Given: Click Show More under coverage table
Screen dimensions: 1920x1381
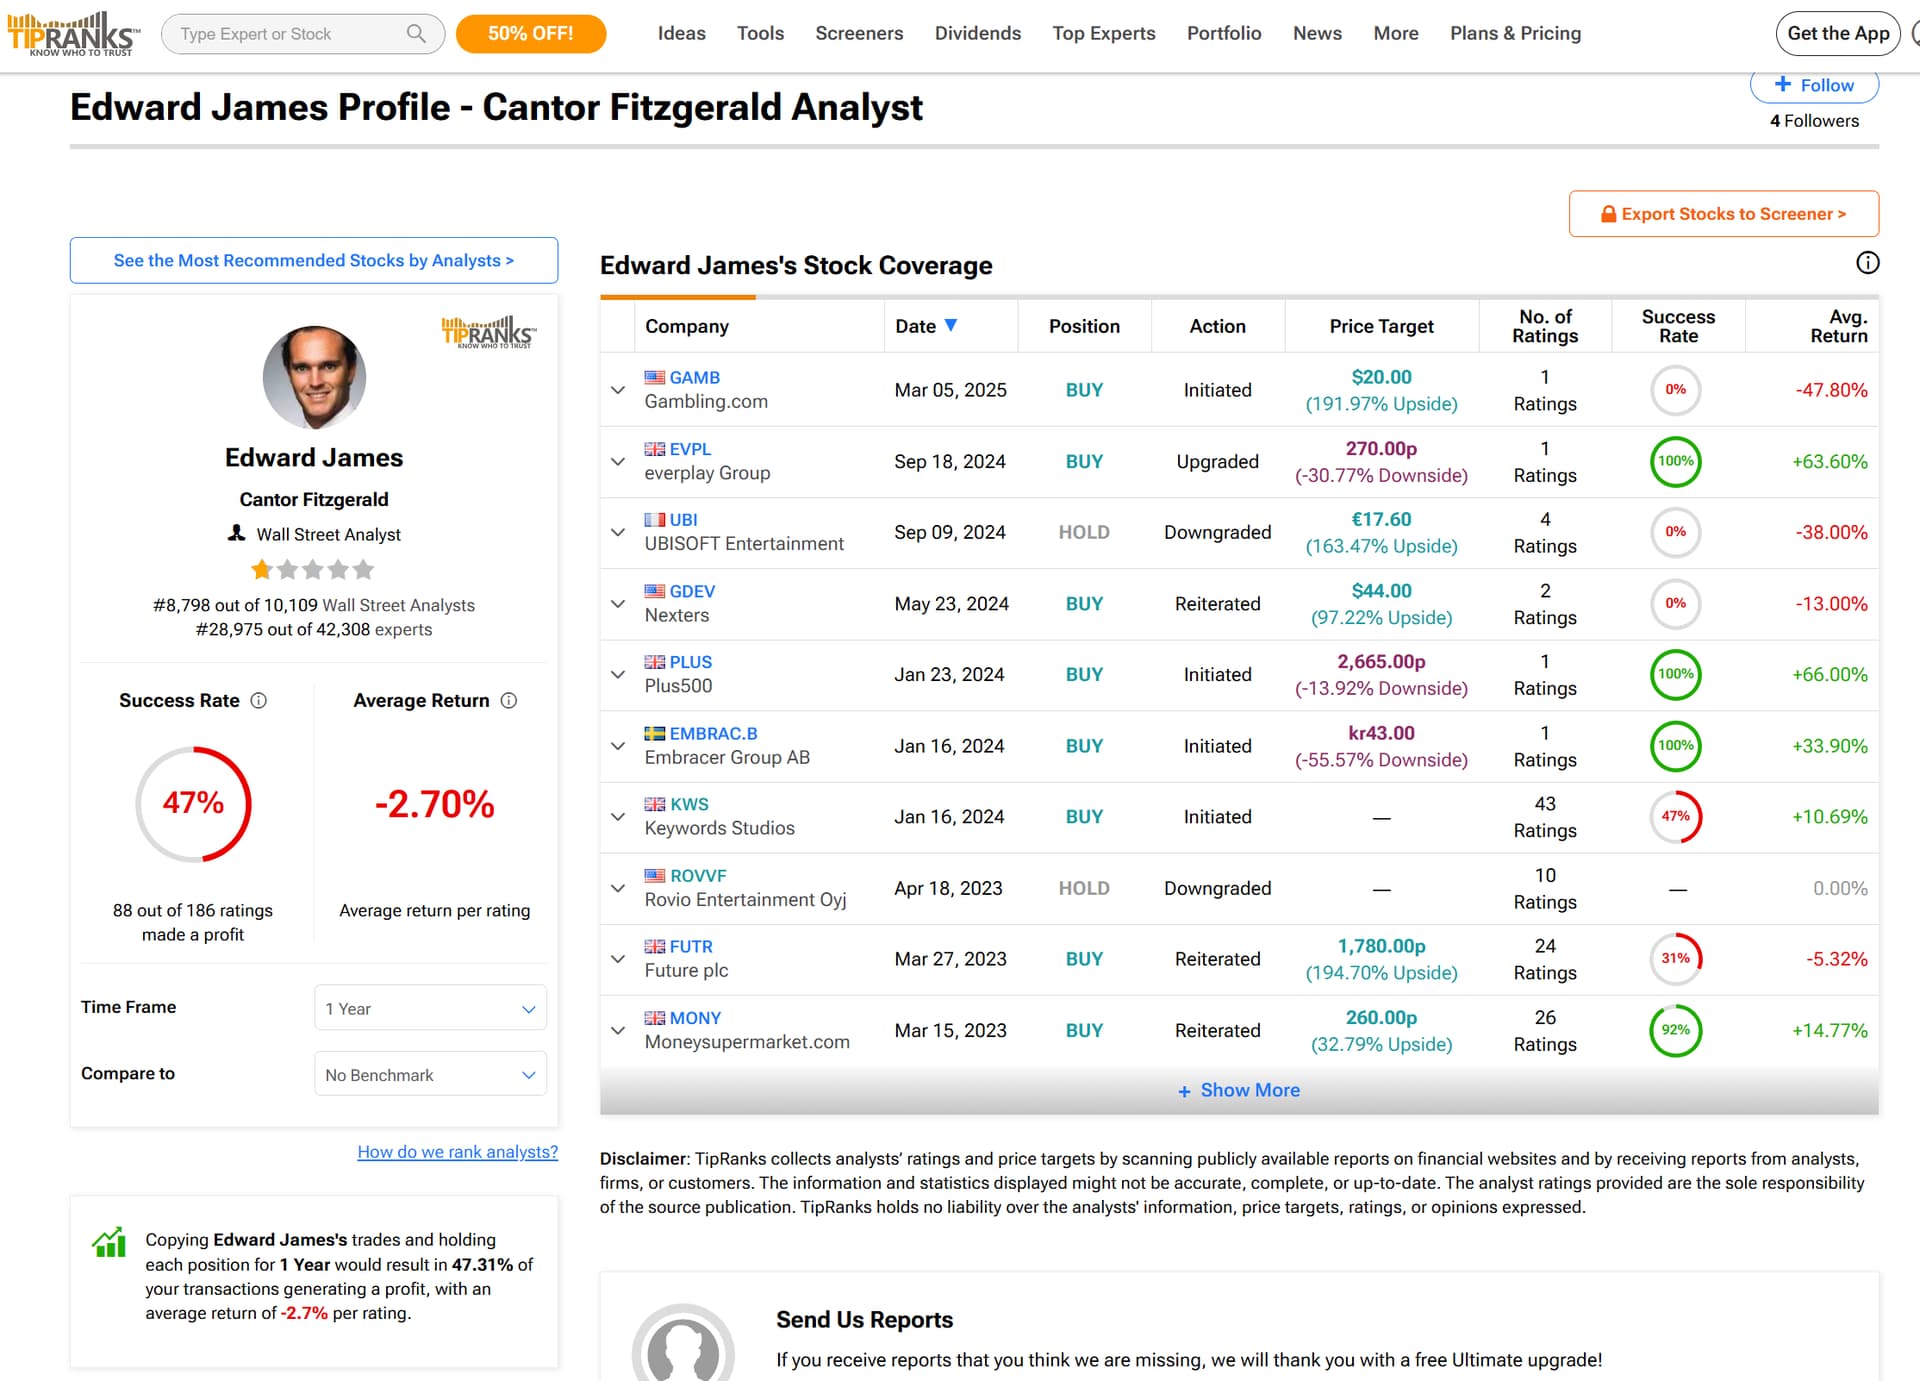Looking at the screenshot, I should coord(1238,1090).
